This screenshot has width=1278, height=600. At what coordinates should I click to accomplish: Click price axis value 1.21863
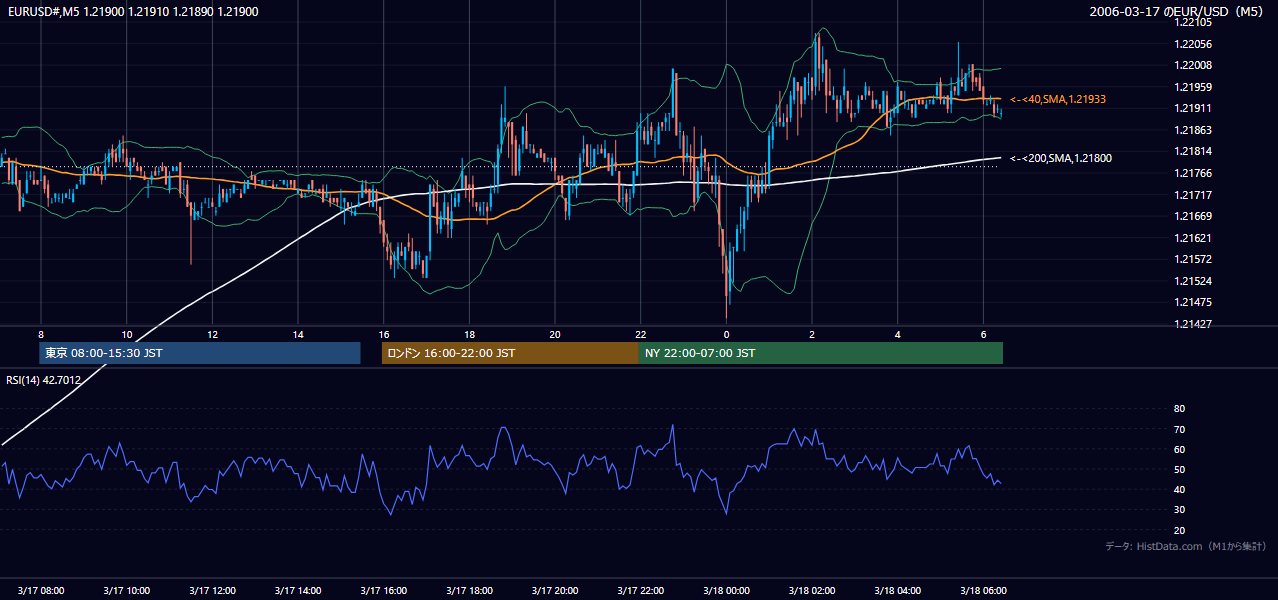[1193, 130]
